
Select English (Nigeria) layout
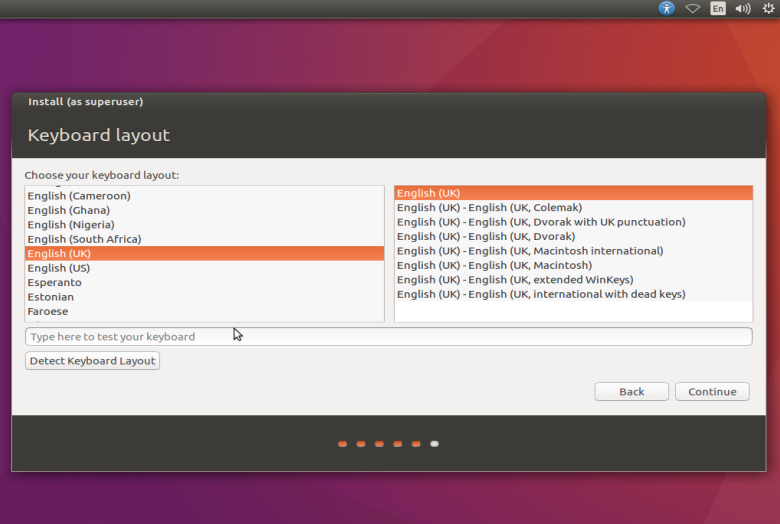[x=204, y=224]
